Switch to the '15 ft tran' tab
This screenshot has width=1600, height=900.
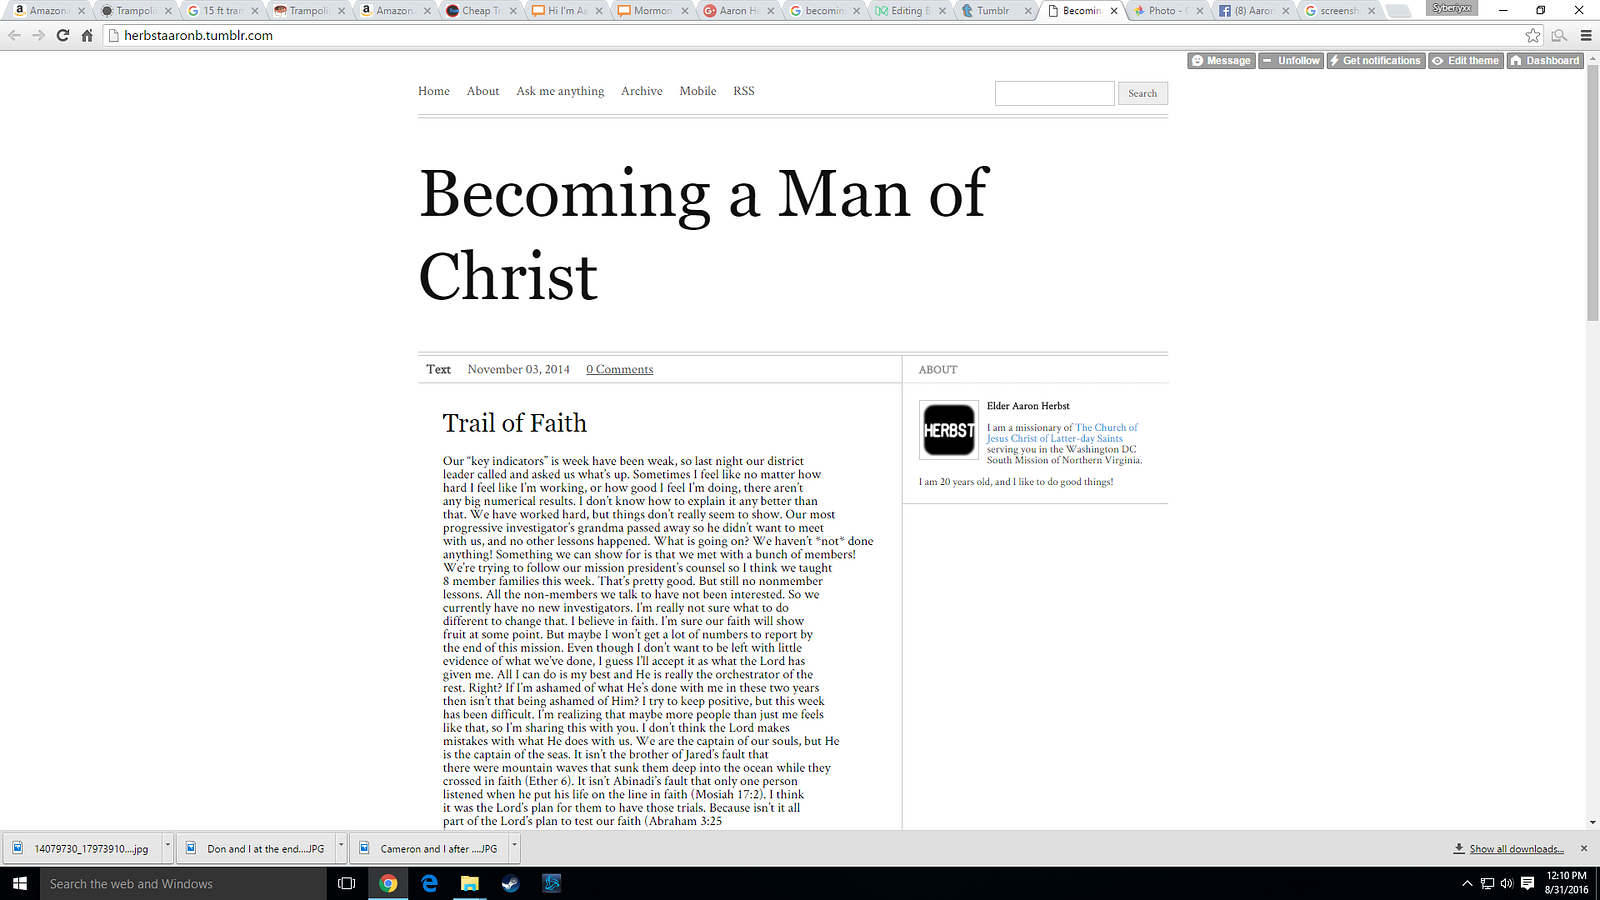222,11
